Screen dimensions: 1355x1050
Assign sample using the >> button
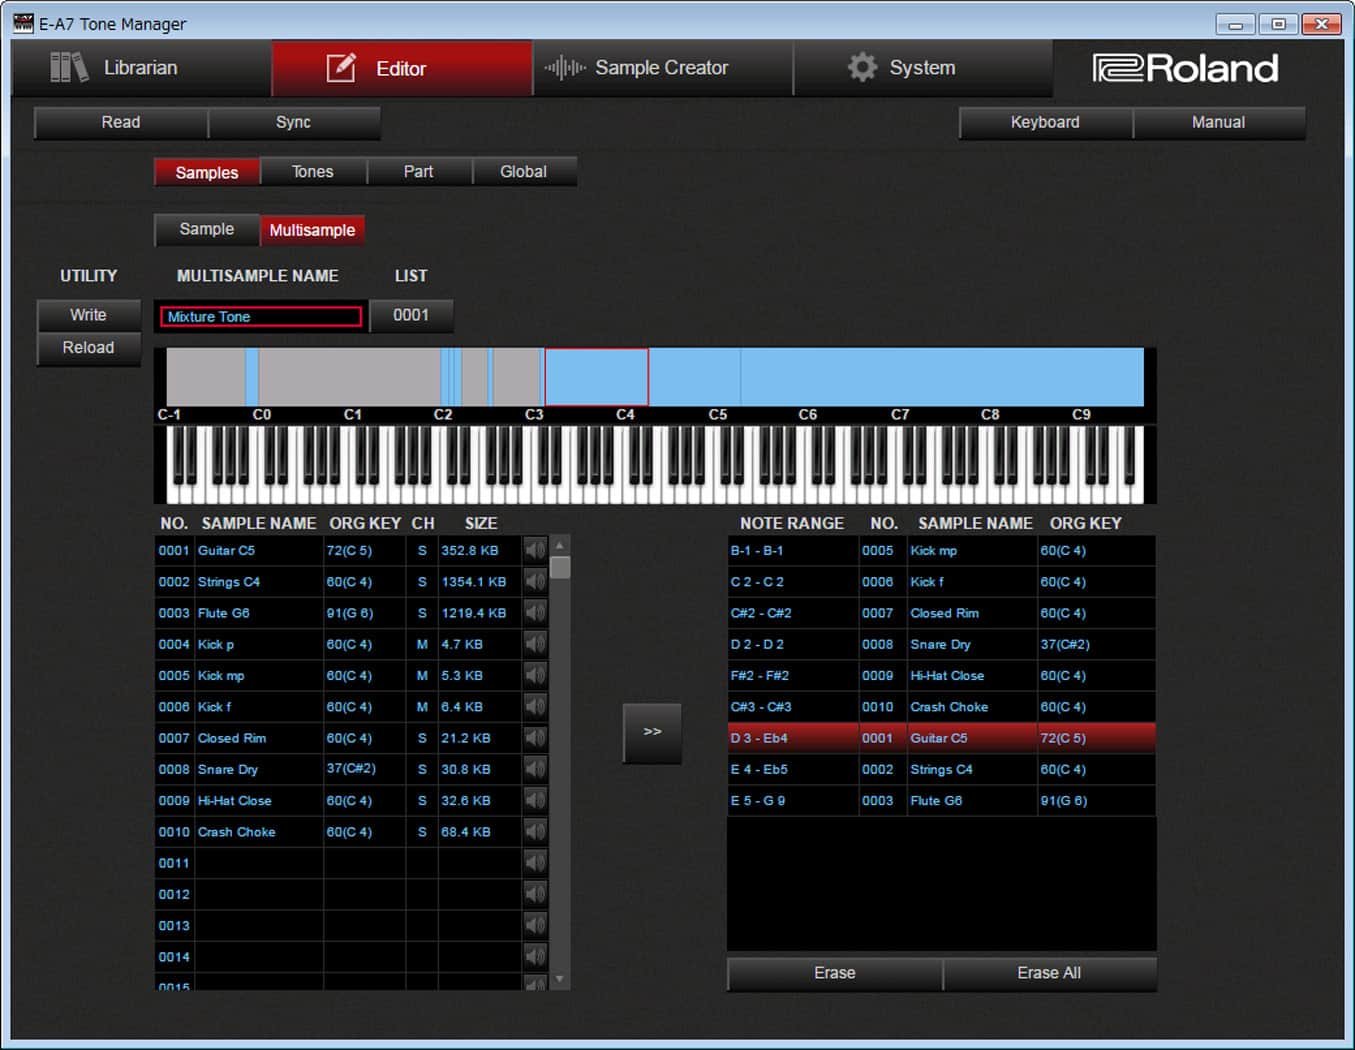pos(652,731)
